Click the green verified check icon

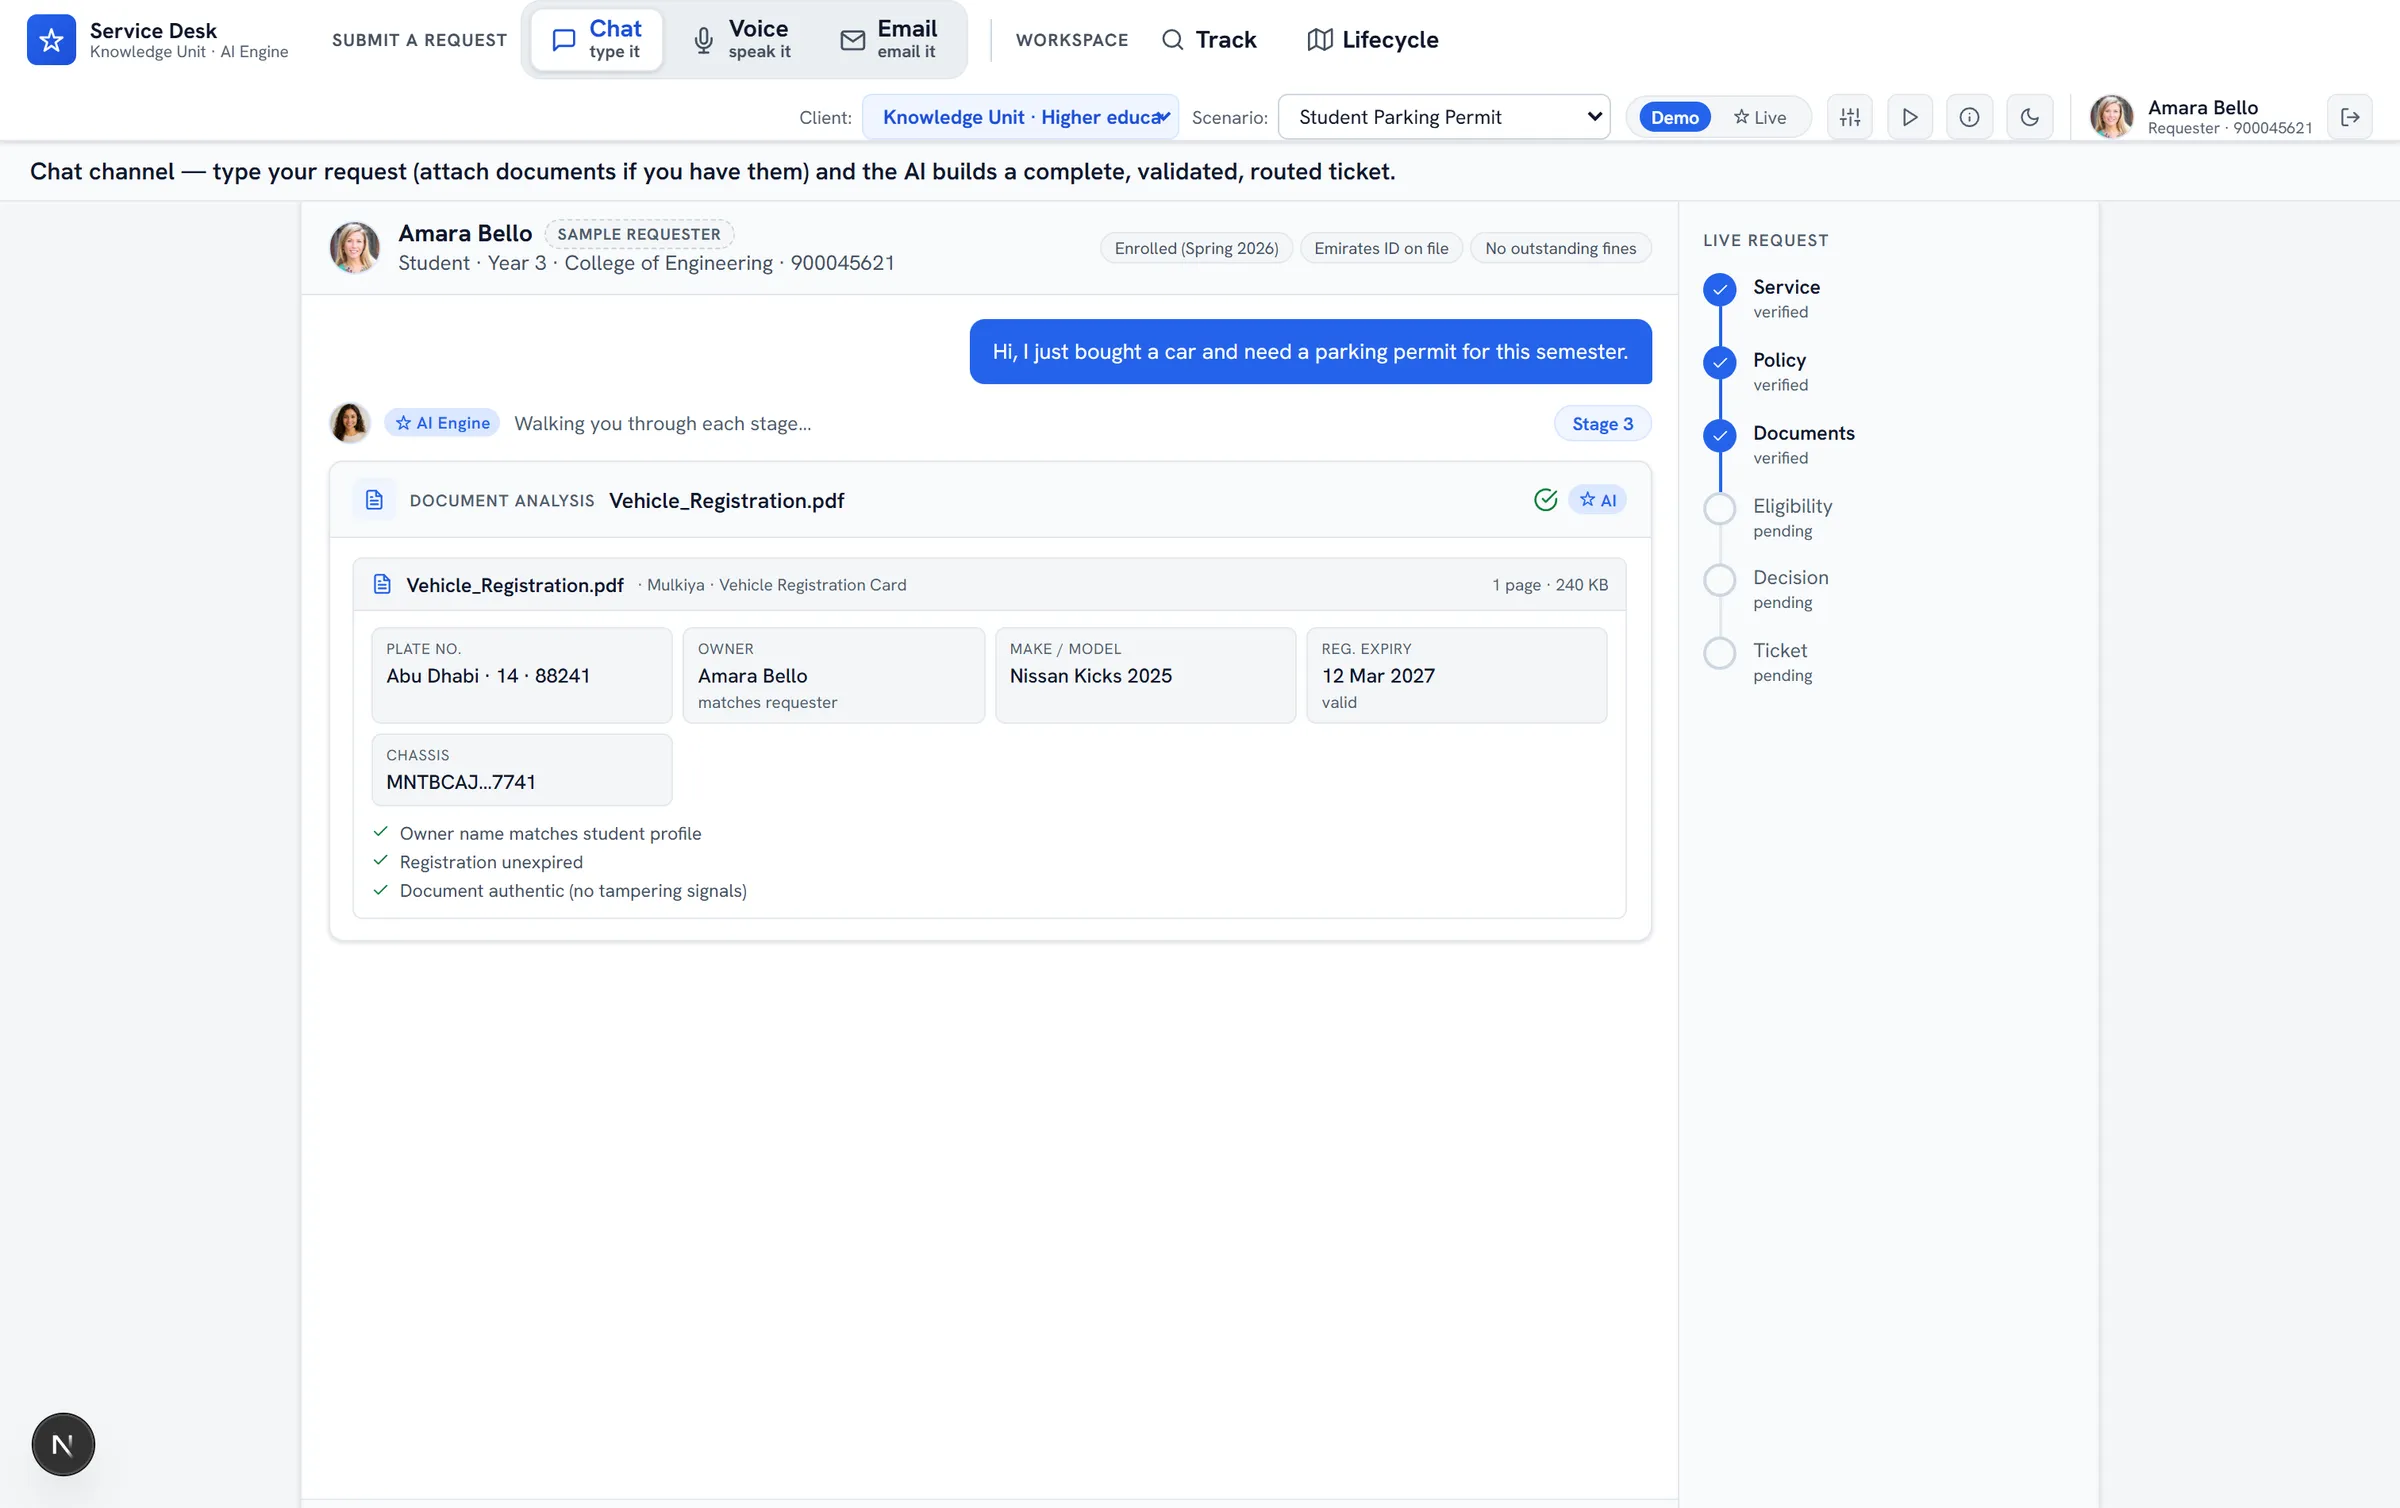point(1546,500)
